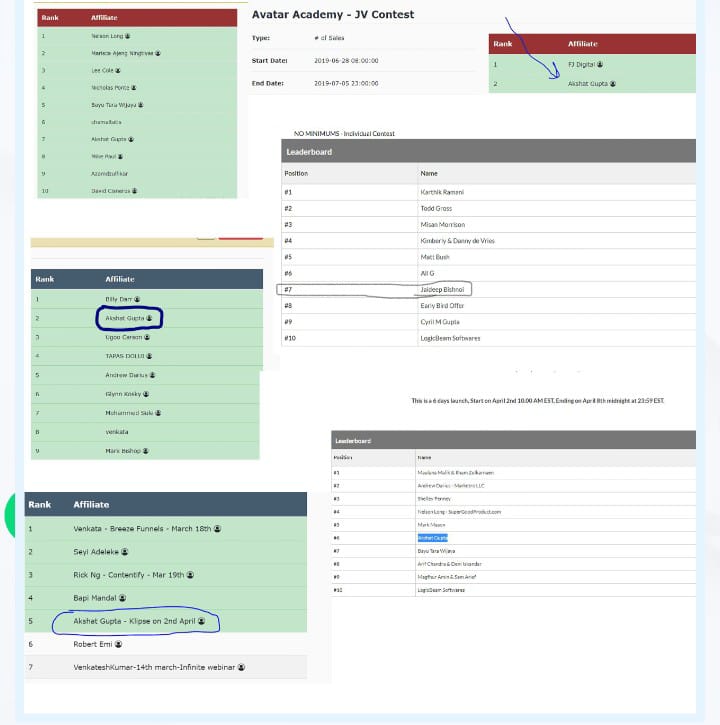Click the 6 days launch schedule text
Image resolution: width=720 pixels, height=725 pixels.
point(537,401)
